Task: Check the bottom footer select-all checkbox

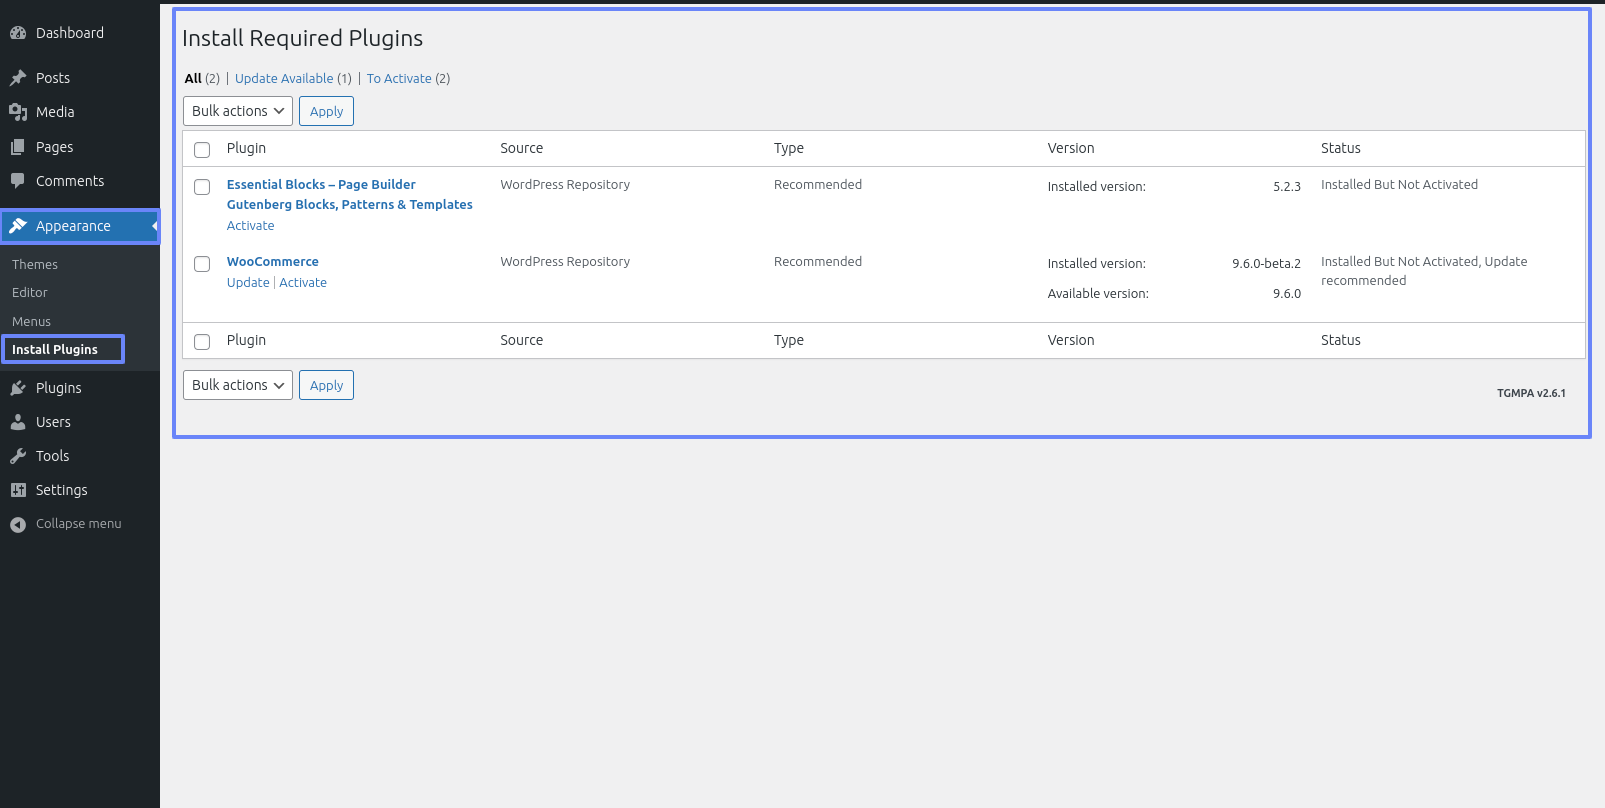Action: click(202, 341)
